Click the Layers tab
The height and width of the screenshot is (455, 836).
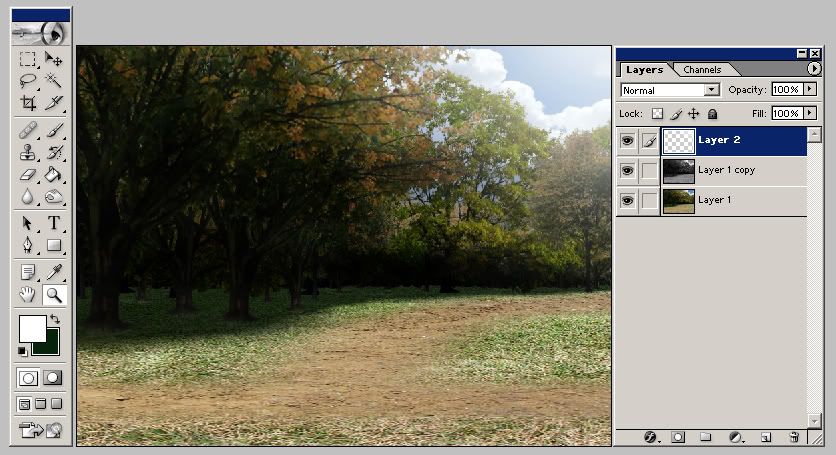pyautogui.click(x=644, y=70)
